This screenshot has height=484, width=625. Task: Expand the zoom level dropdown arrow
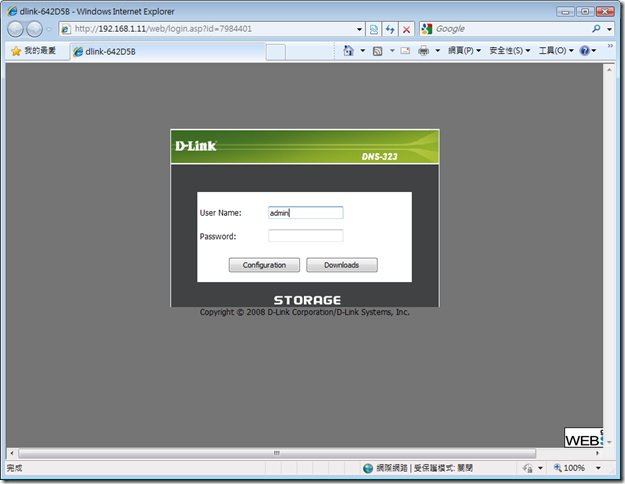point(598,468)
